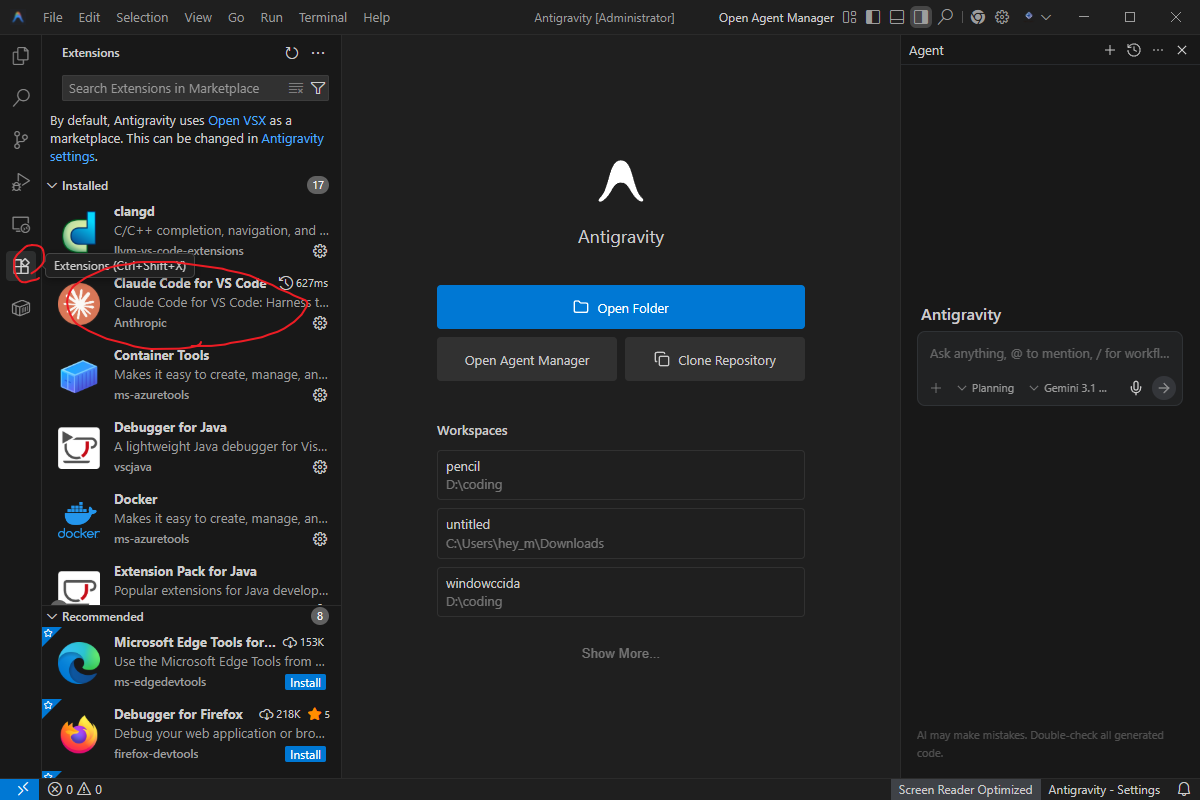Screen dimensions: 1200x800
Task: Click Show More workspaces
Action: 621,653
